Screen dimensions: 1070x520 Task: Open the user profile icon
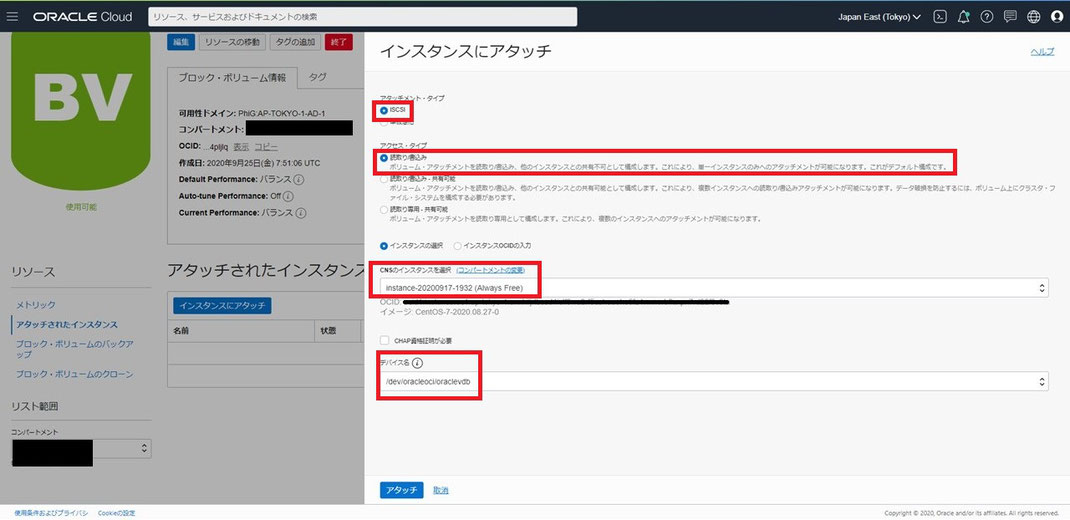(x=1057, y=17)
